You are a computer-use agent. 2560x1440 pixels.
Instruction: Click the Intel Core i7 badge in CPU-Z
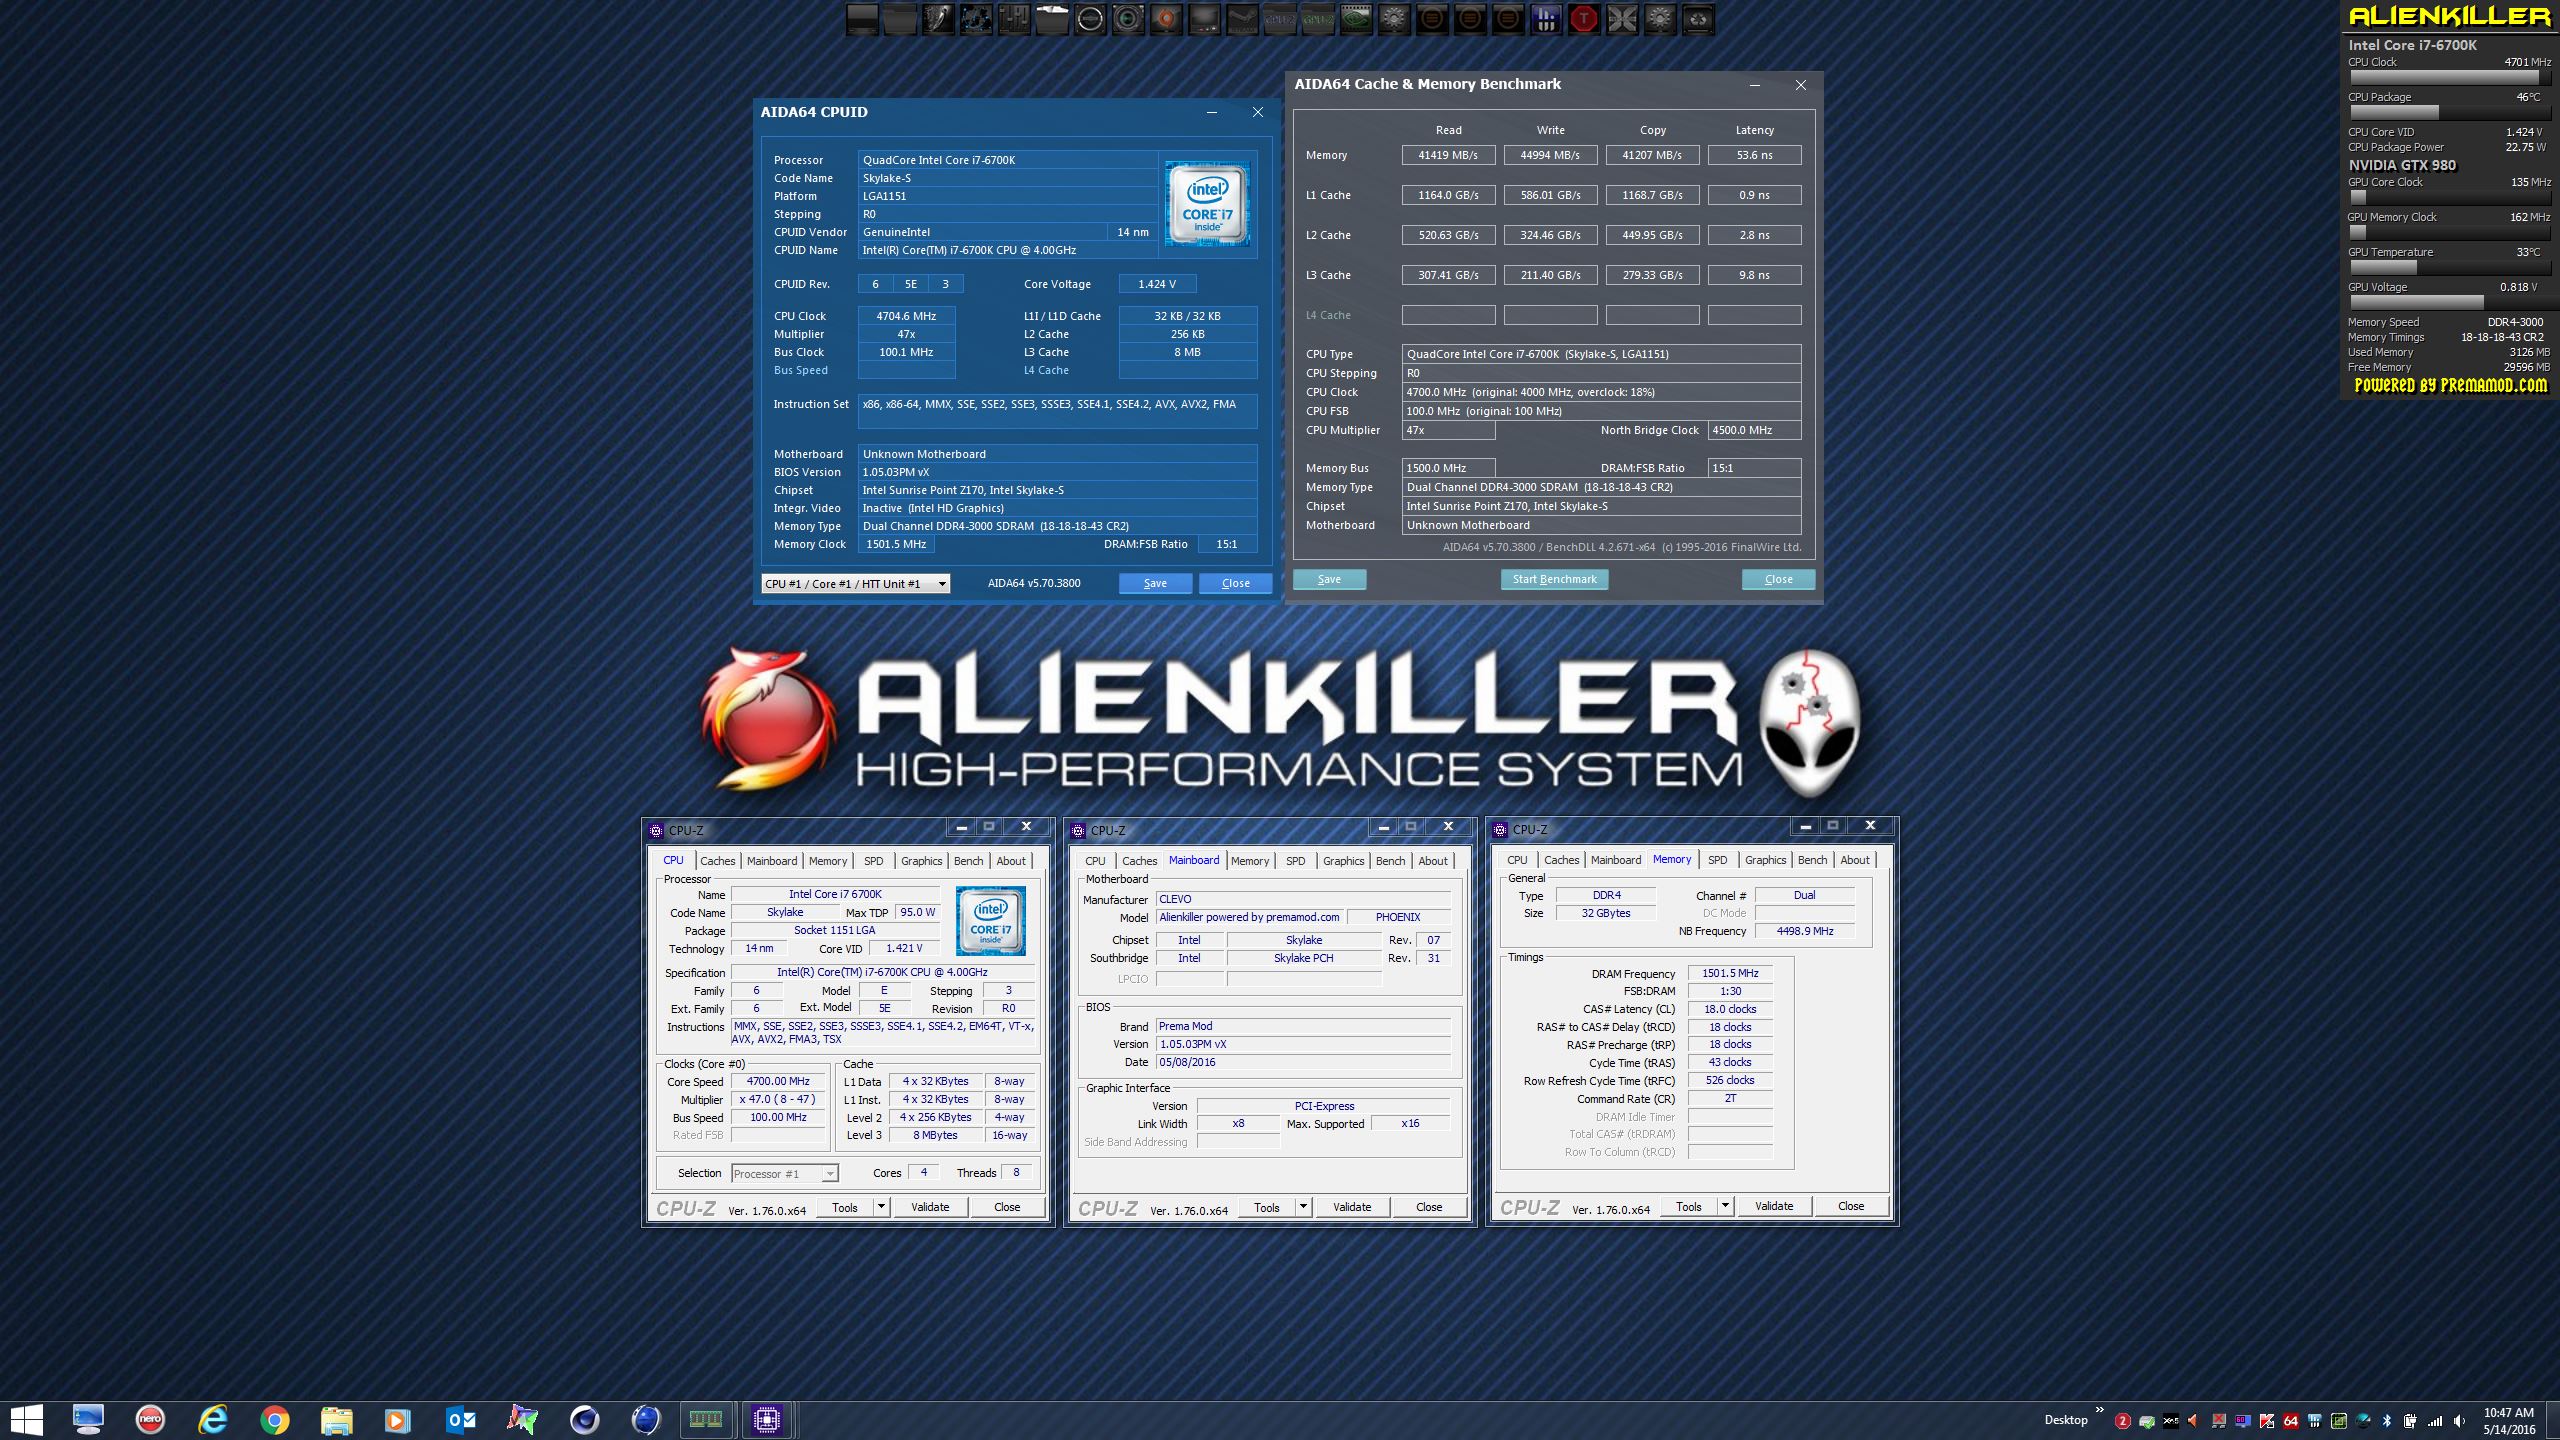click(x=990, y=921)
